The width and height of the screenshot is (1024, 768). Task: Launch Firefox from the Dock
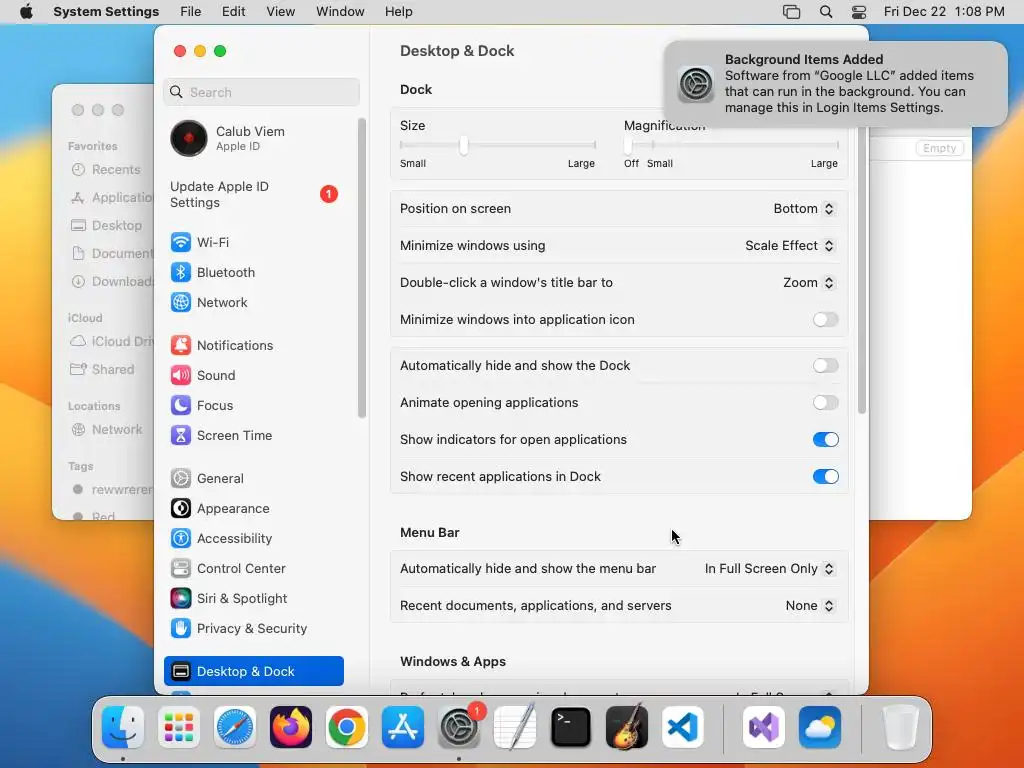291,727
